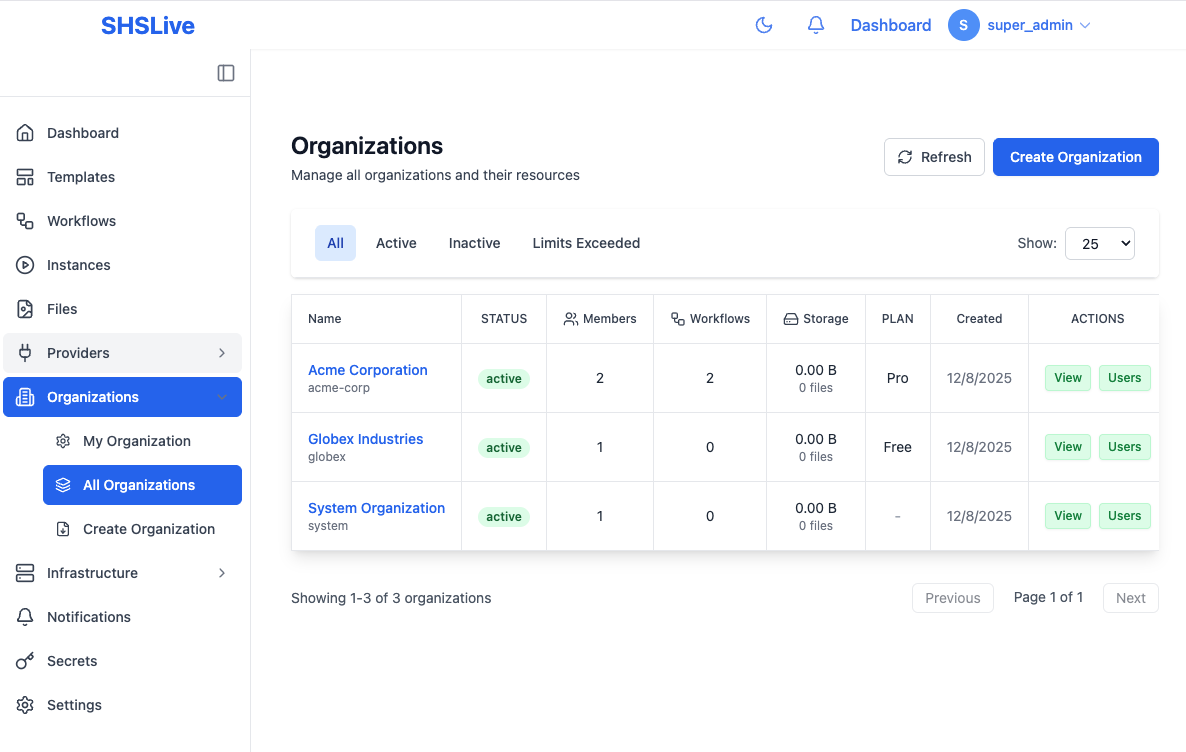Open the Globex Industries organization link
Viewport: 1186px width, 752px height.
click(365, 438)
